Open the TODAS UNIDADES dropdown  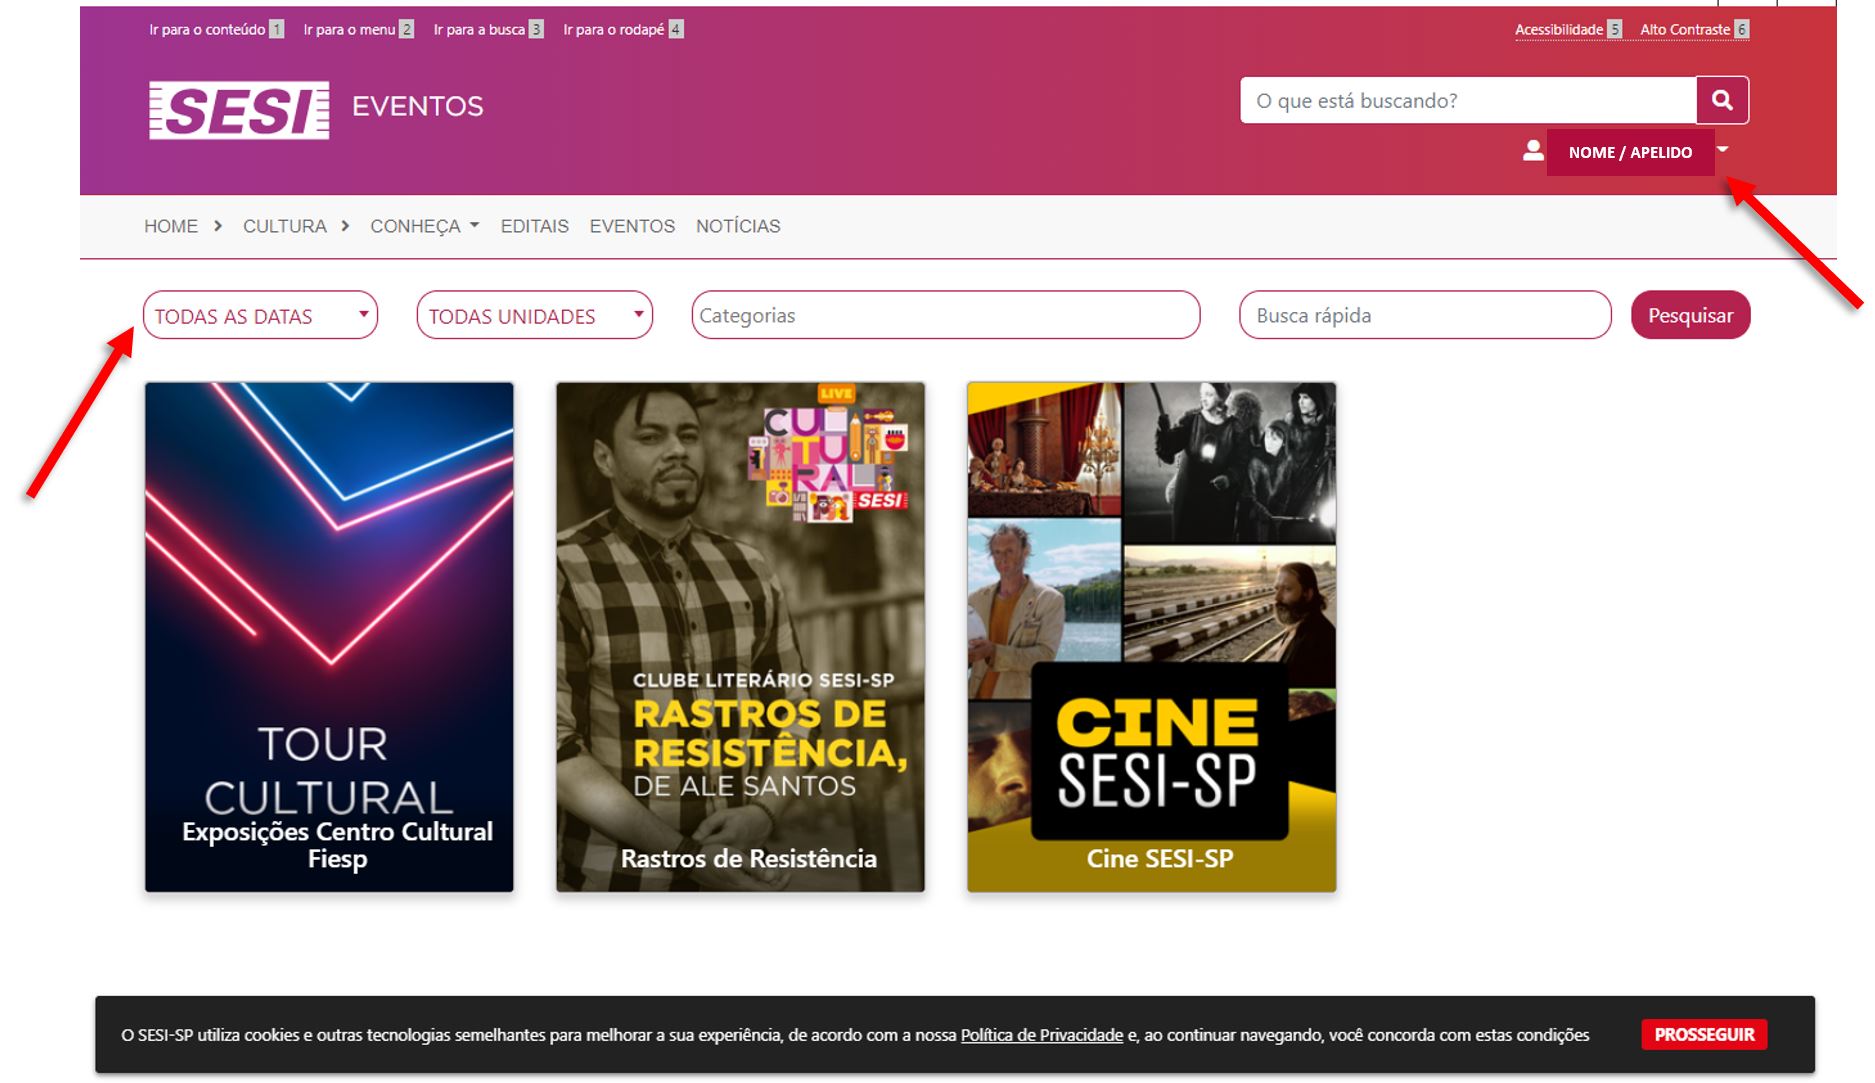(534, 315)
